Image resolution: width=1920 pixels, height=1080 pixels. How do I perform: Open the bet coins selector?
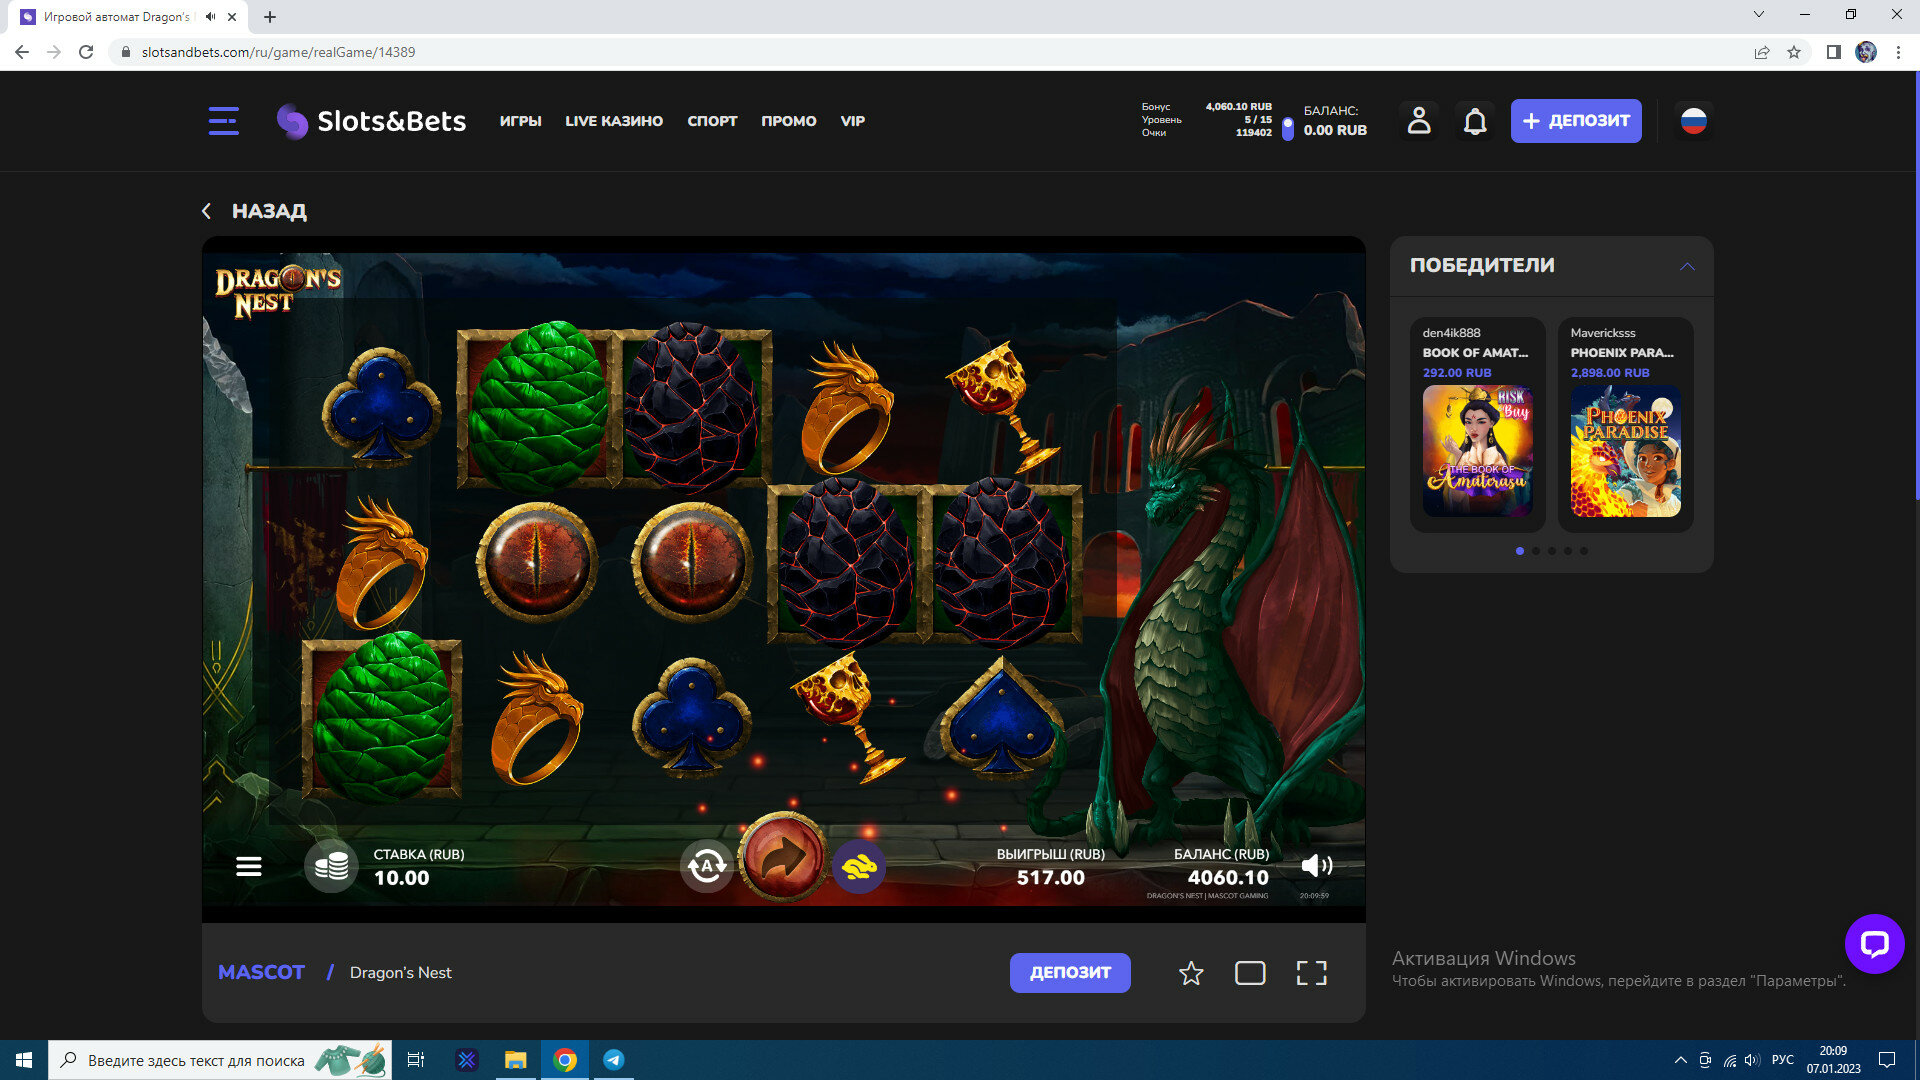331,866
